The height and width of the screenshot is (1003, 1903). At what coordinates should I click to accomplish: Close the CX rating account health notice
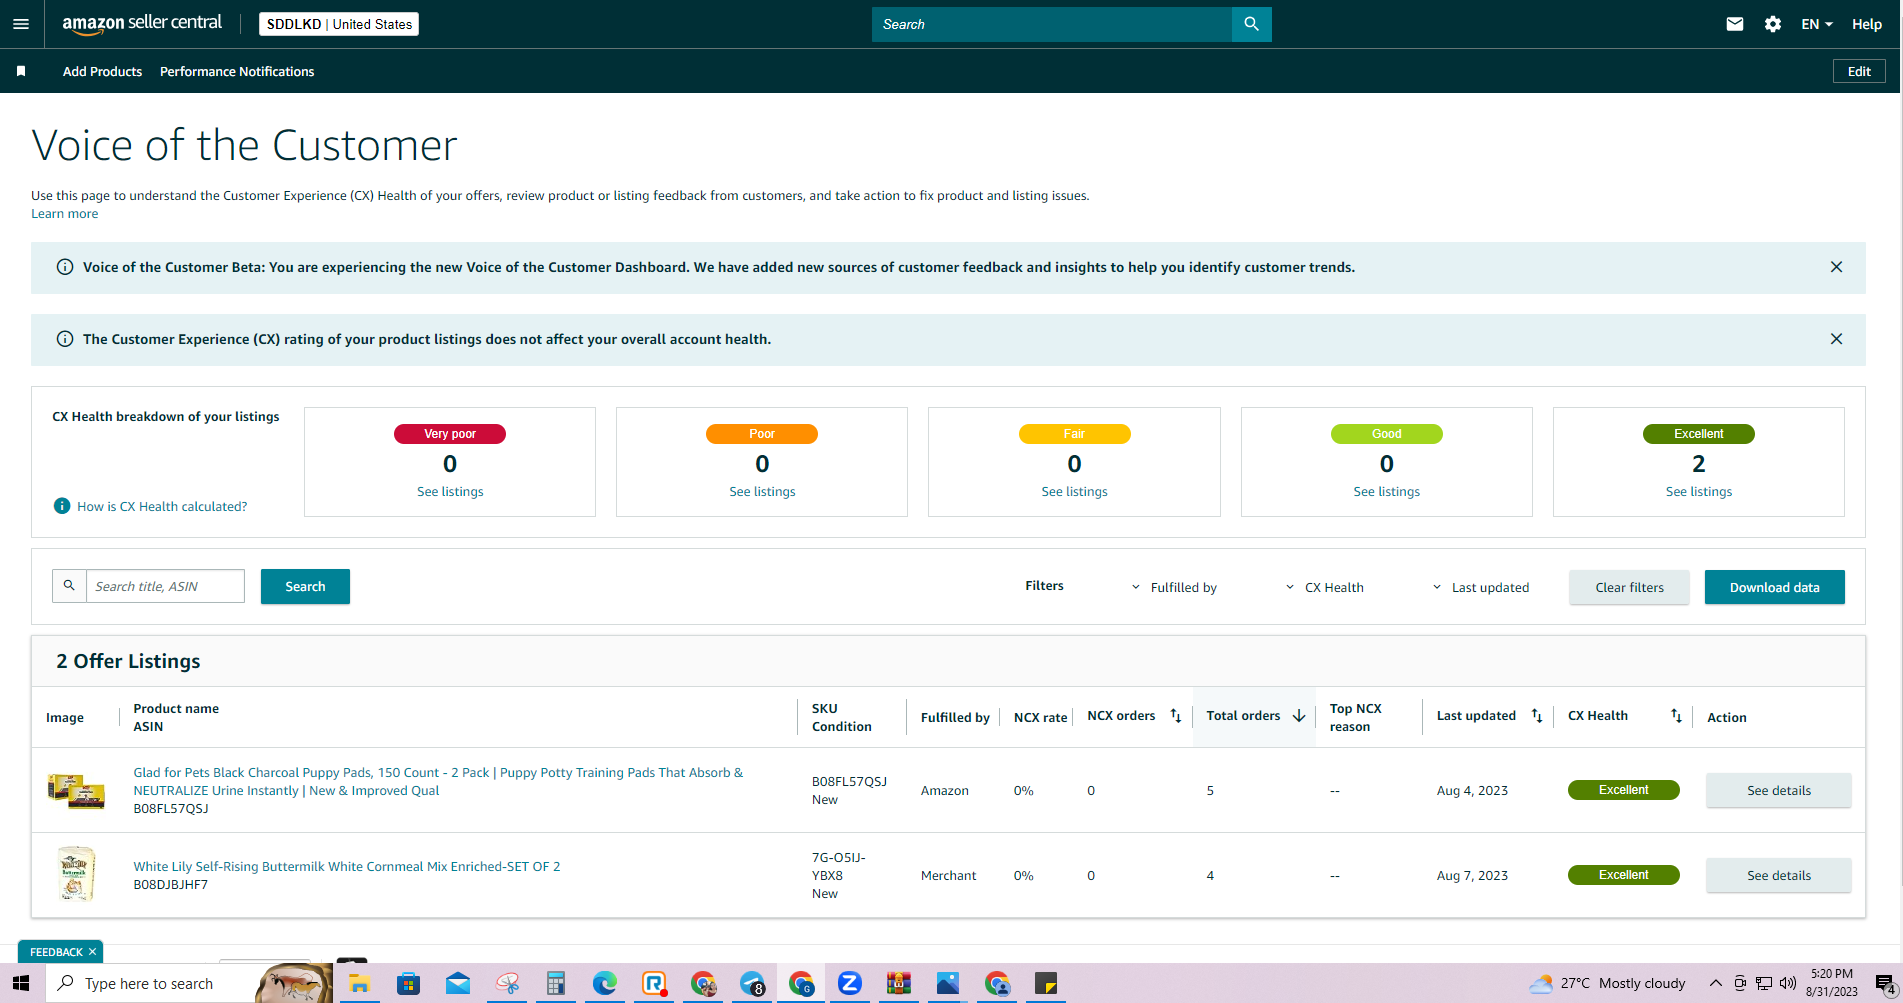coord(1836,339)
